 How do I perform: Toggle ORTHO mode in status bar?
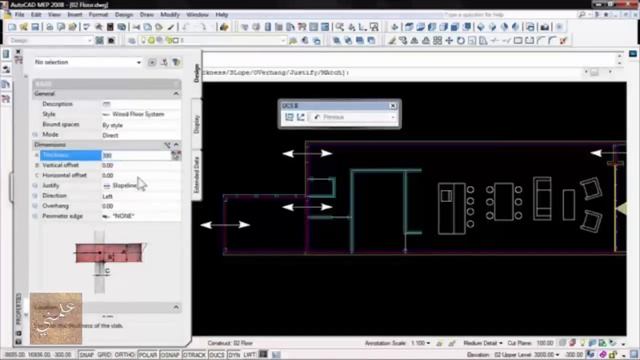(124, 355)
